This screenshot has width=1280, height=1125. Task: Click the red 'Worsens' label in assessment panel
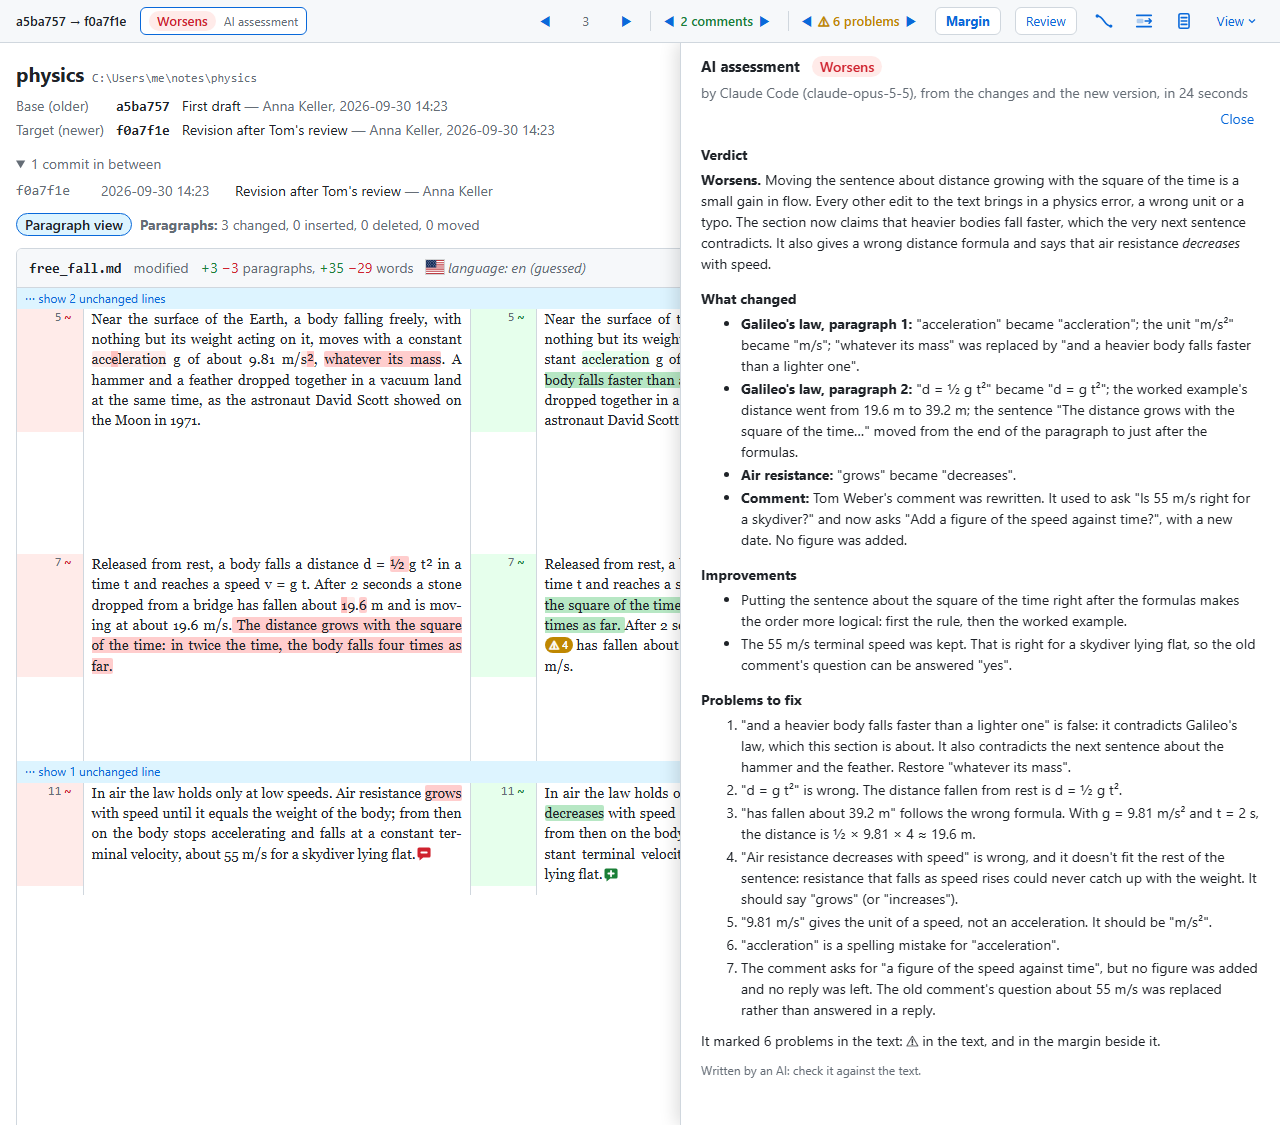pos(847,67)
